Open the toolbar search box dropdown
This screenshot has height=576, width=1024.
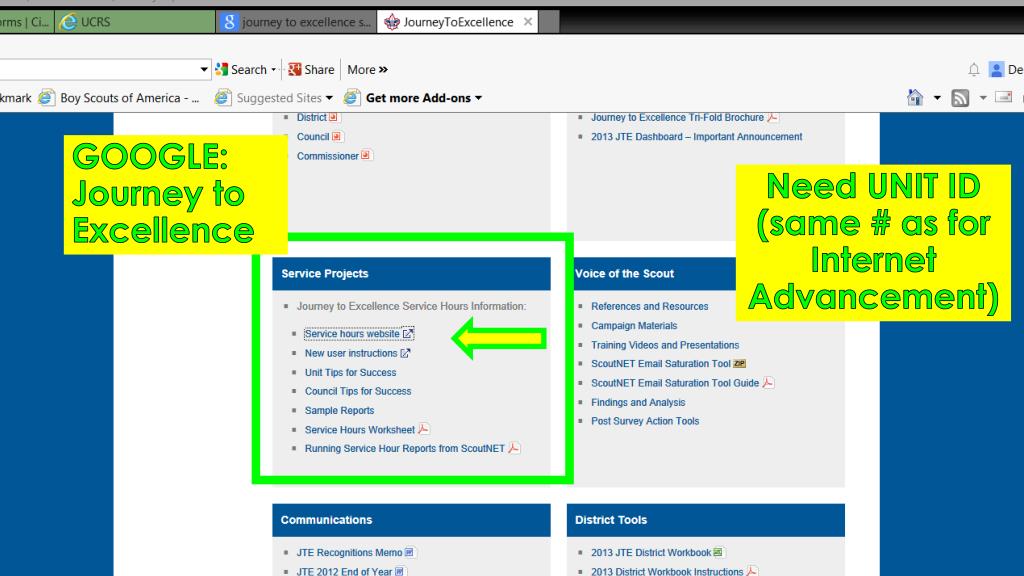204,69
